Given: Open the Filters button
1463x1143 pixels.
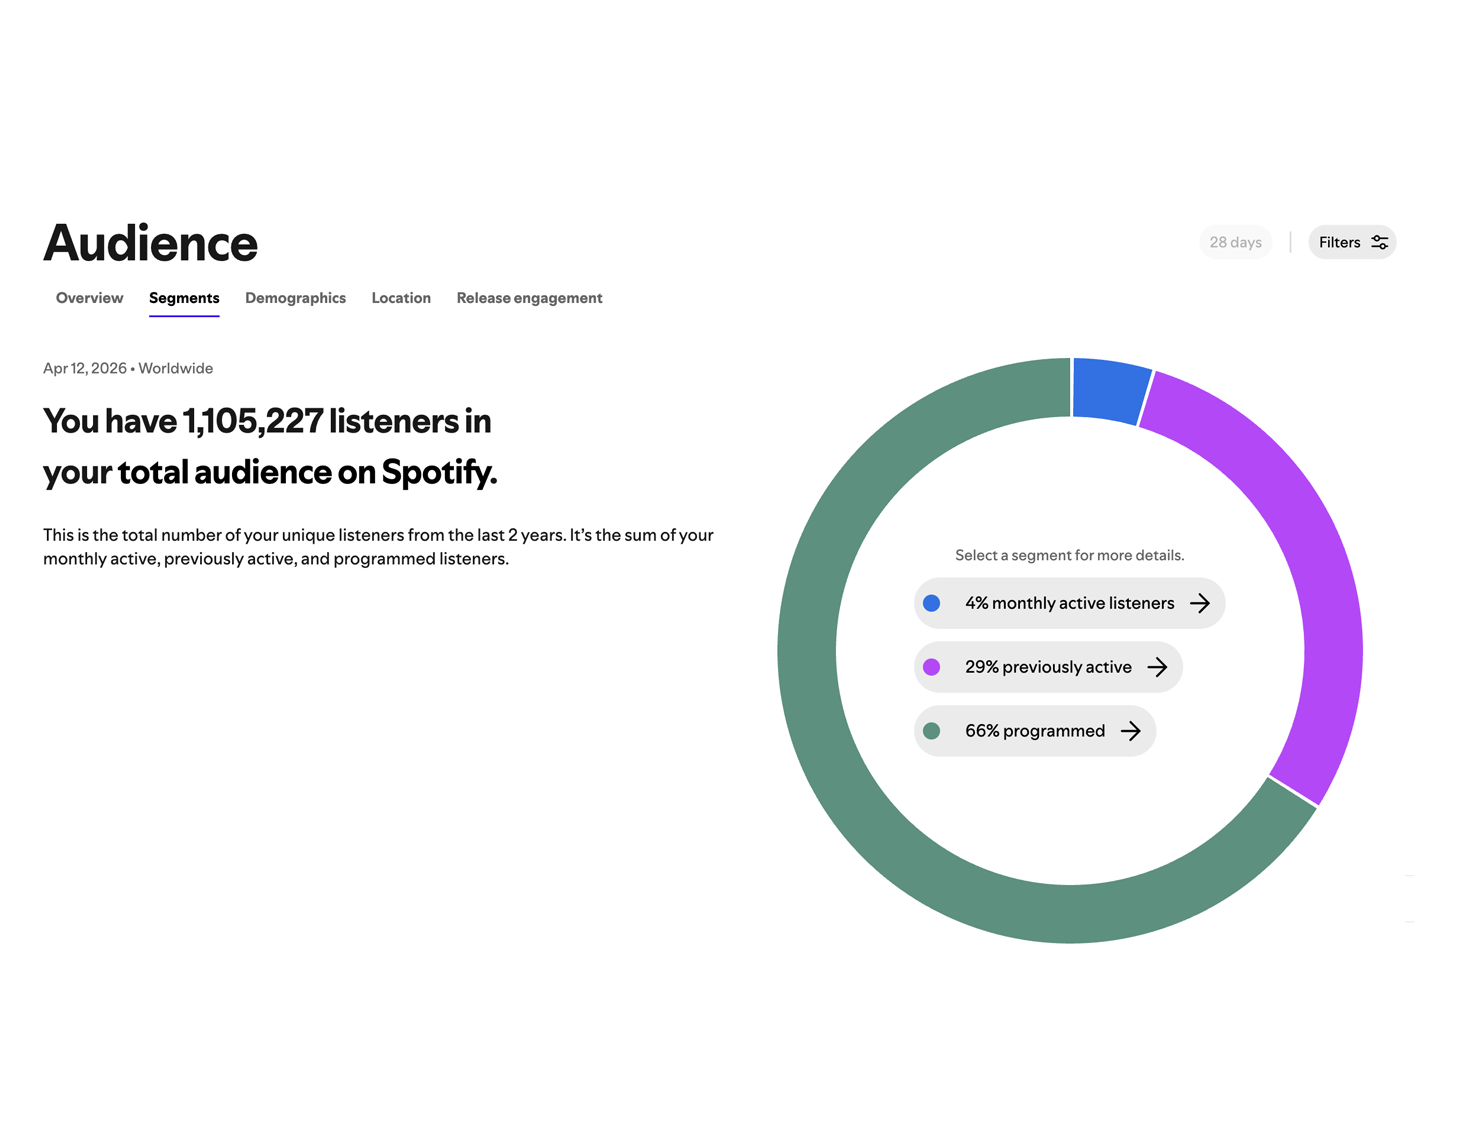Looking at the screenshot, I should tap(1352, 242).
